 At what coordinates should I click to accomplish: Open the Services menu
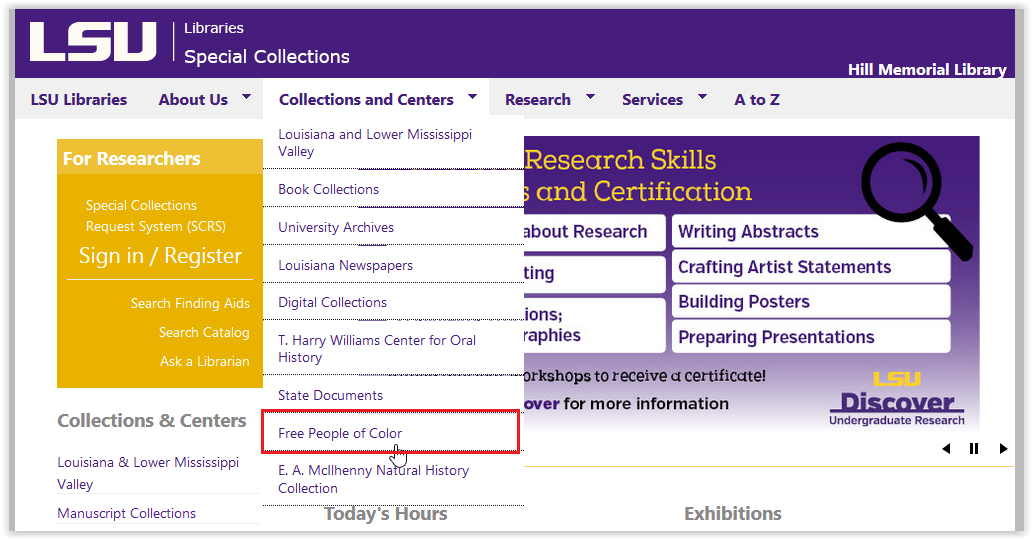pyautogui.click(x=652, y=99)
